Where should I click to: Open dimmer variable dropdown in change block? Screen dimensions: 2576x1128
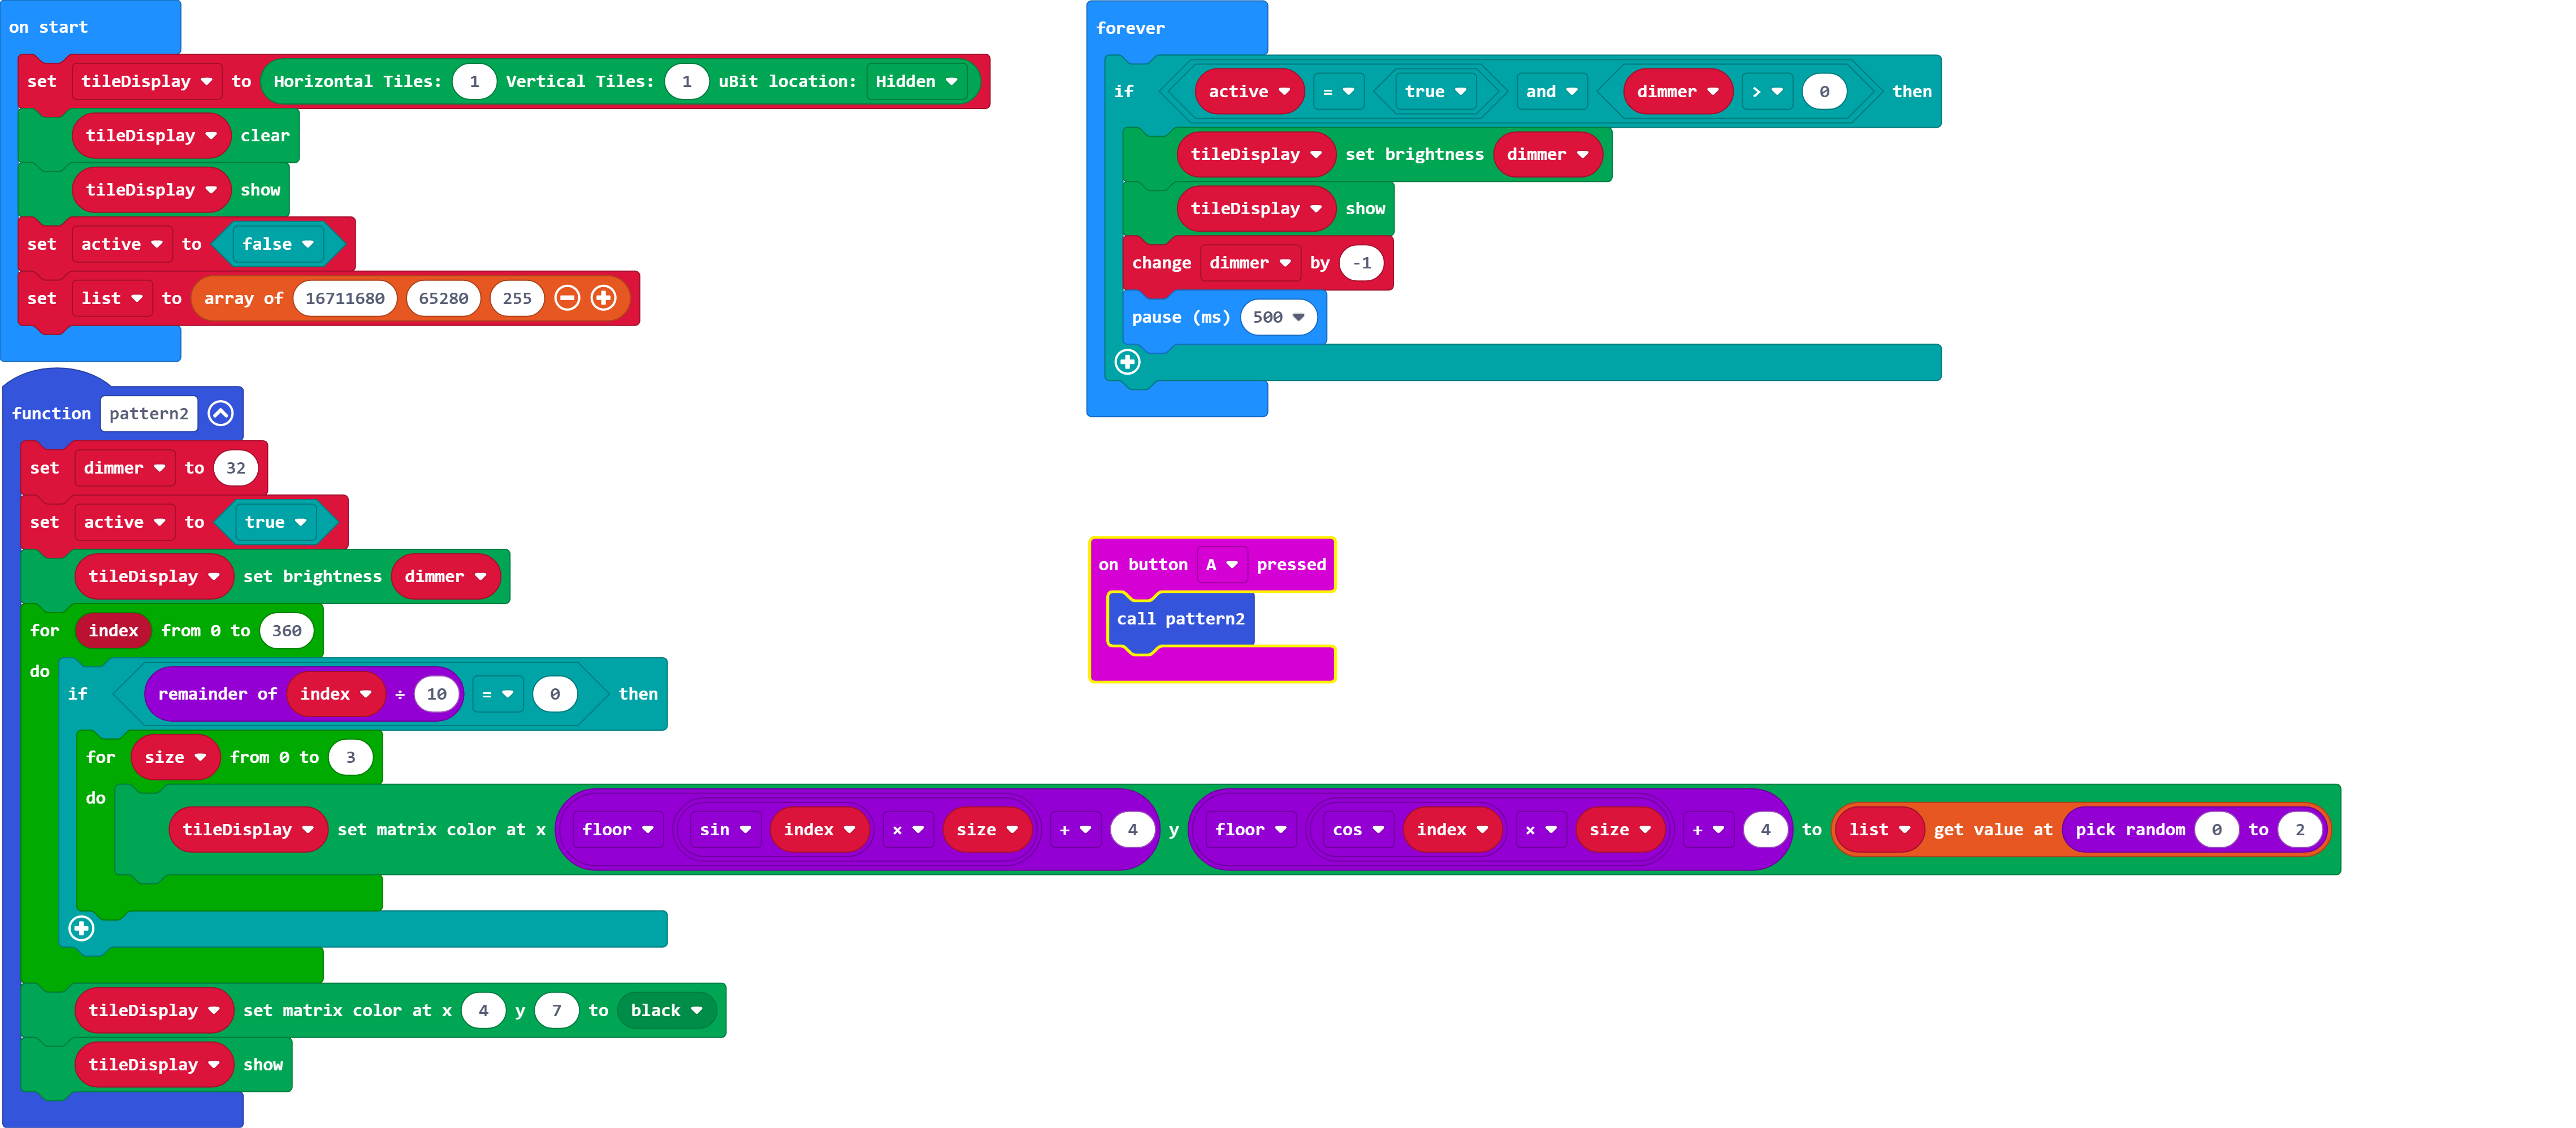pyautogui.click(x=1250, y=263)
